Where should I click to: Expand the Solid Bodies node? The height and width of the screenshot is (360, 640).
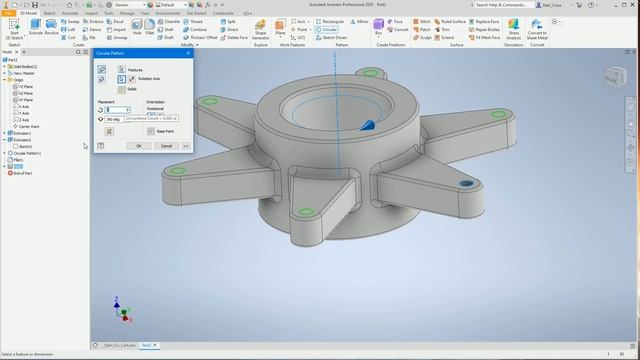coord(4,67)
